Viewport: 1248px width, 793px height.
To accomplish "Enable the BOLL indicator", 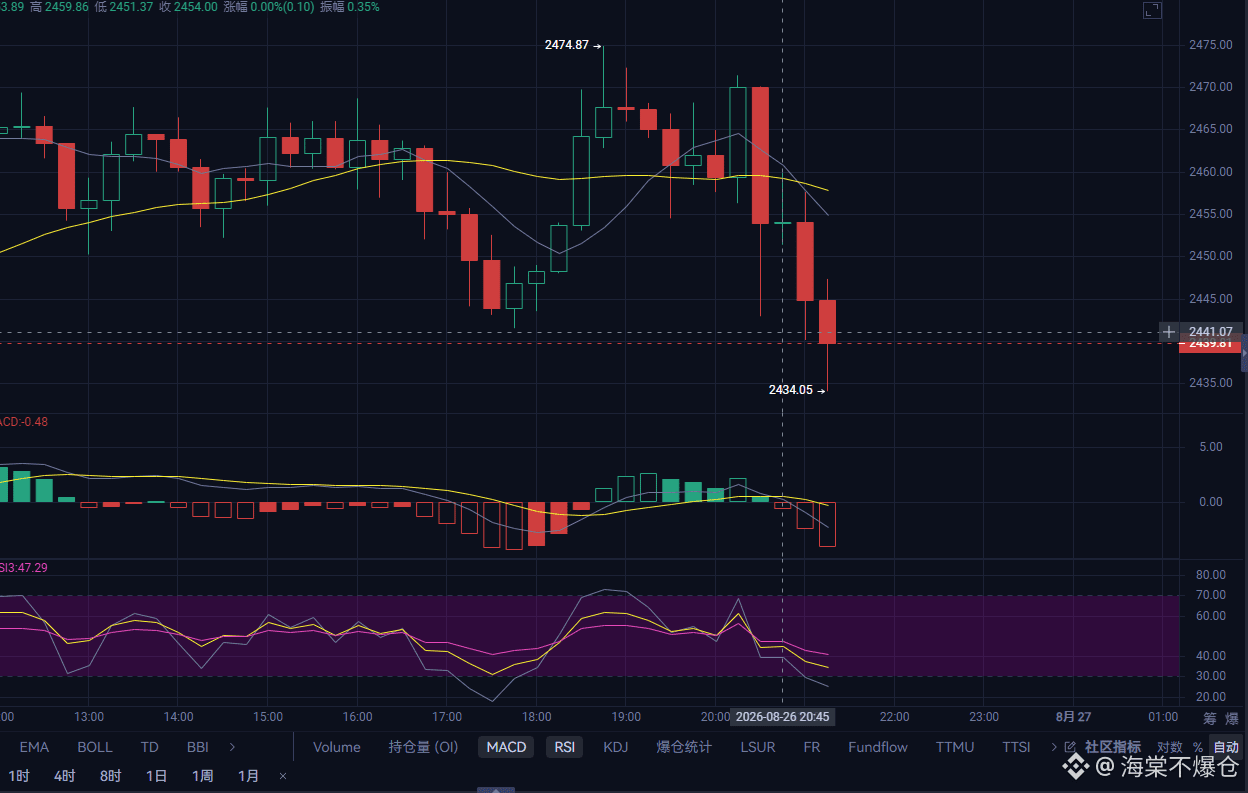I will [95, 747].
